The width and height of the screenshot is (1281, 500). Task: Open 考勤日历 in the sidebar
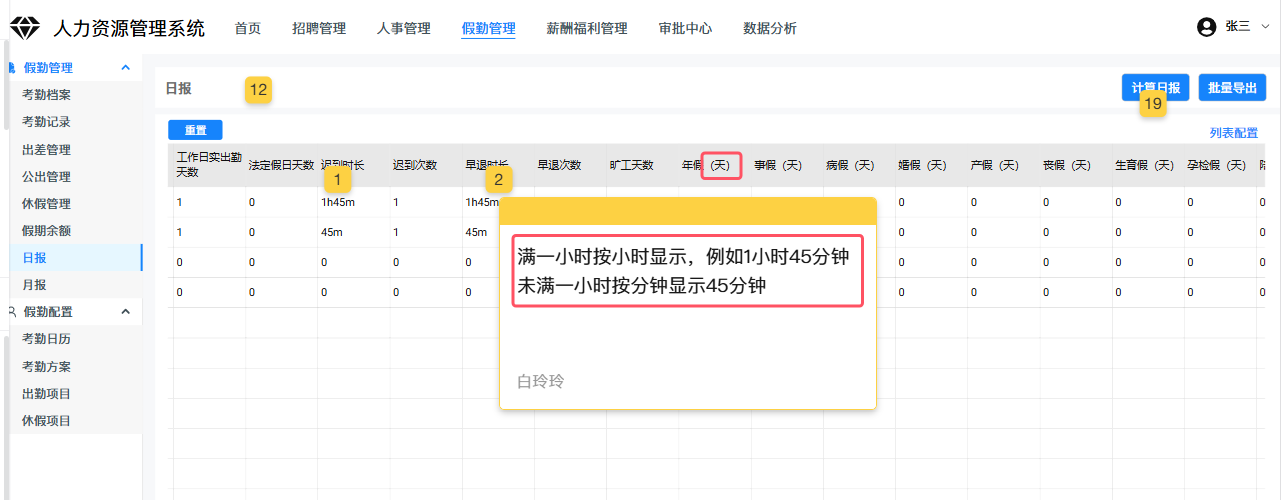point(46,339)
